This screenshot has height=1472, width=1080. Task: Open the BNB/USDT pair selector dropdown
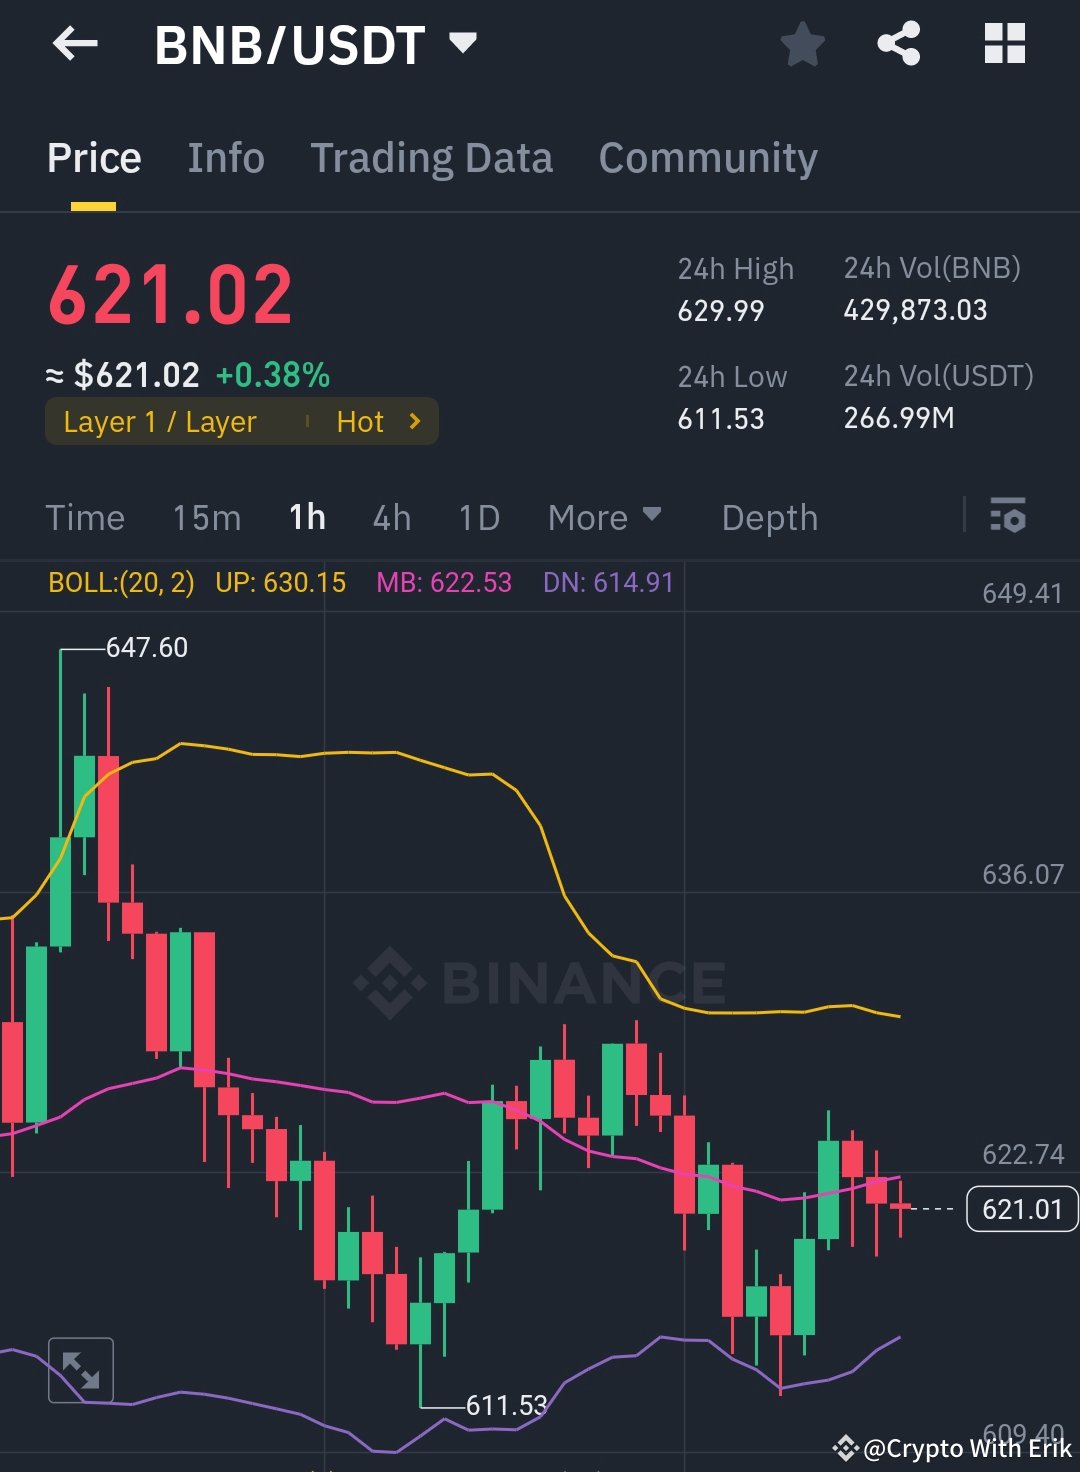[x=462, y=44]
